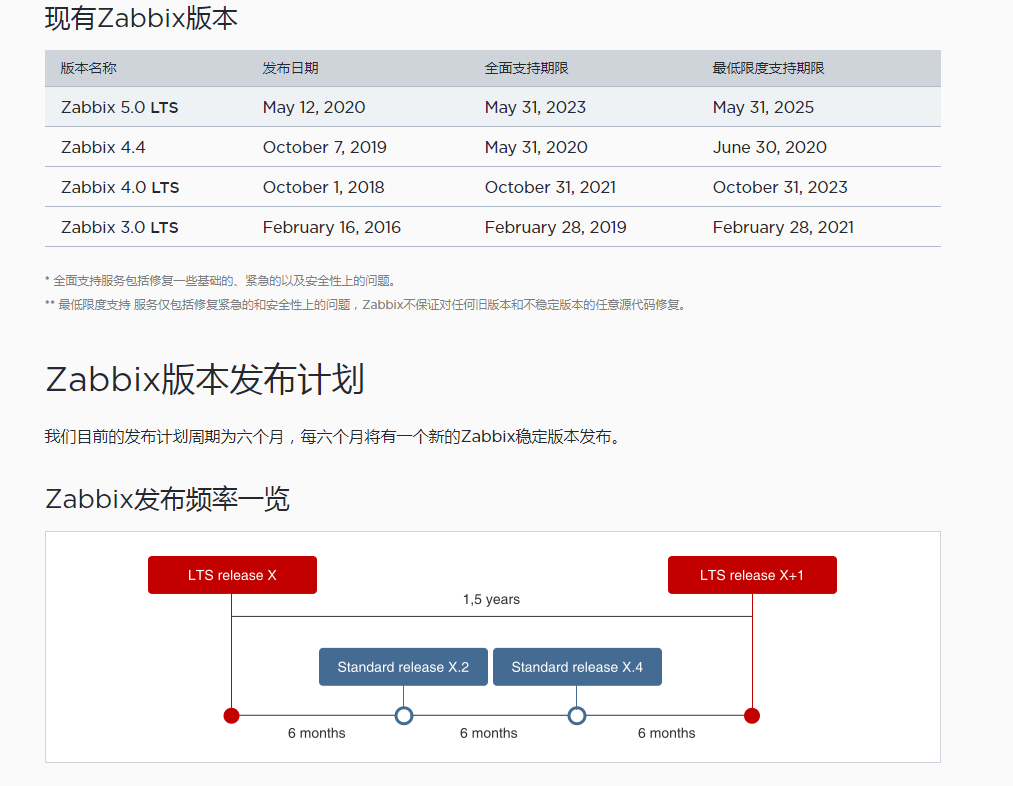
Task: Click the May 31, 2020 full support date
Action: click(x=536, y=147)
